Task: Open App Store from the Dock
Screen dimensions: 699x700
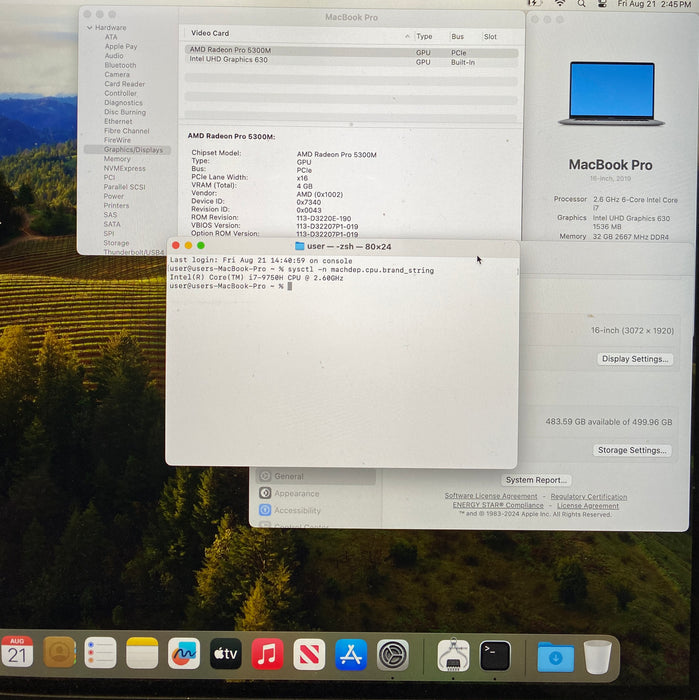Action: tap(351, 655)
